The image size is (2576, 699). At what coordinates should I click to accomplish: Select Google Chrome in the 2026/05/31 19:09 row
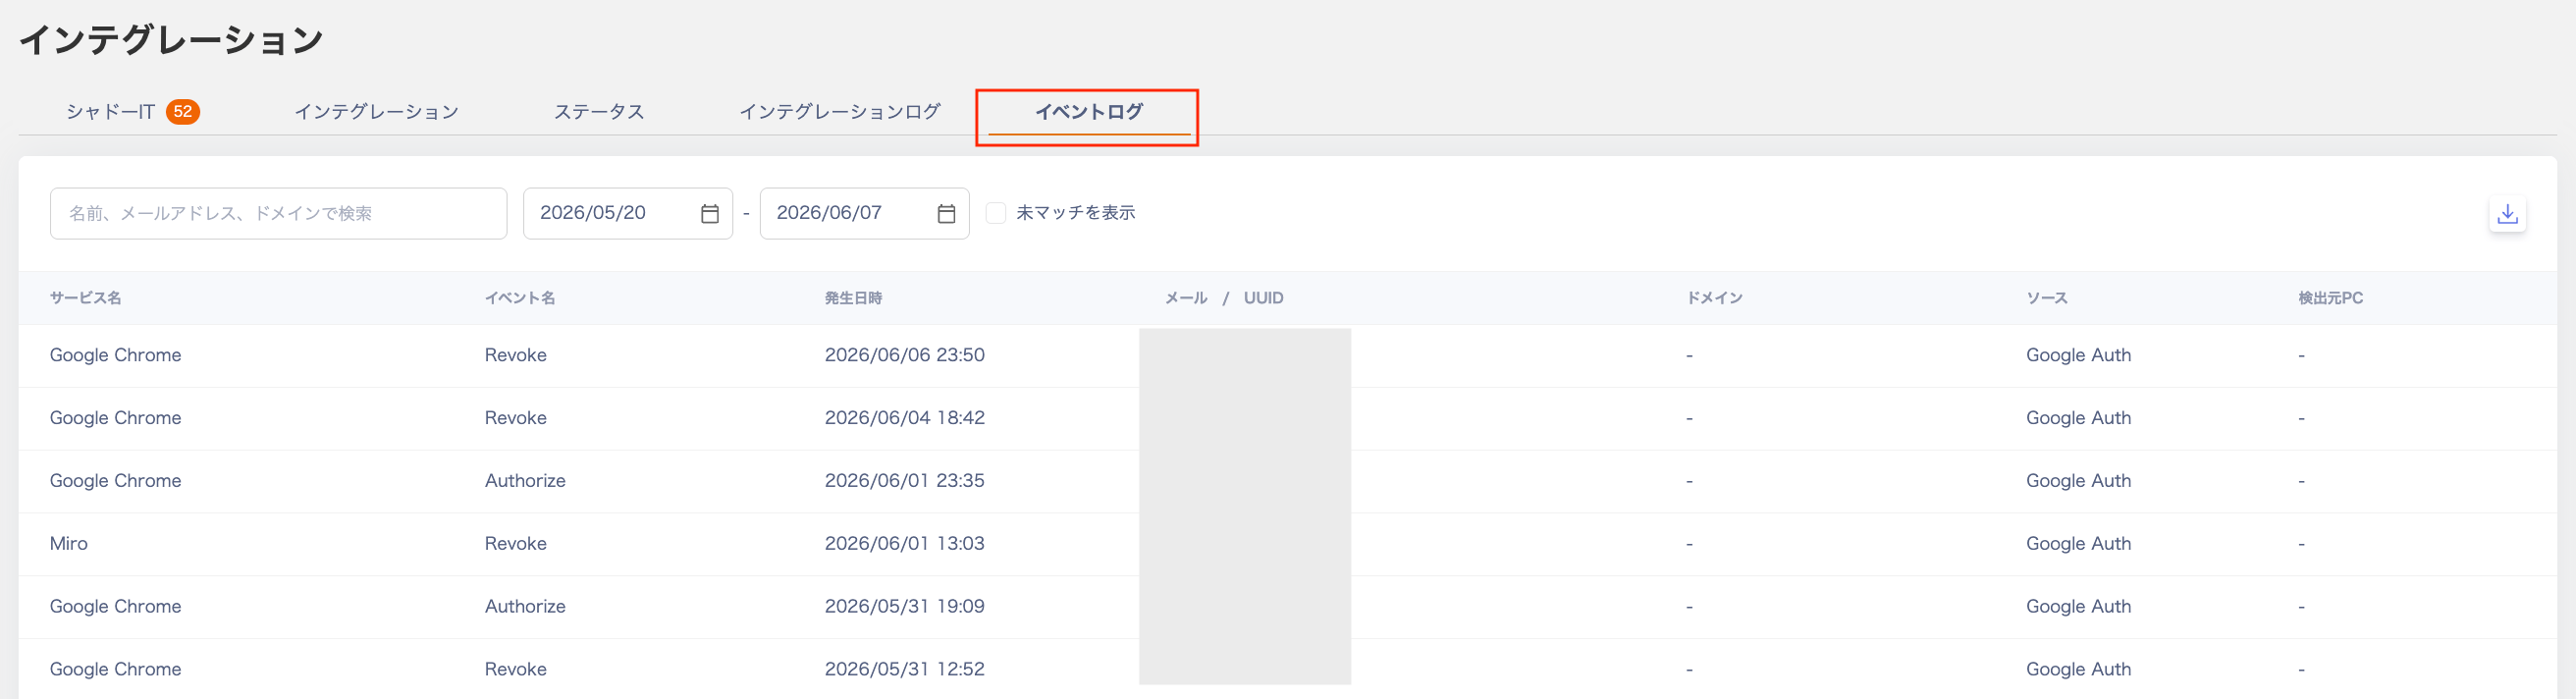tap(116, 607)
